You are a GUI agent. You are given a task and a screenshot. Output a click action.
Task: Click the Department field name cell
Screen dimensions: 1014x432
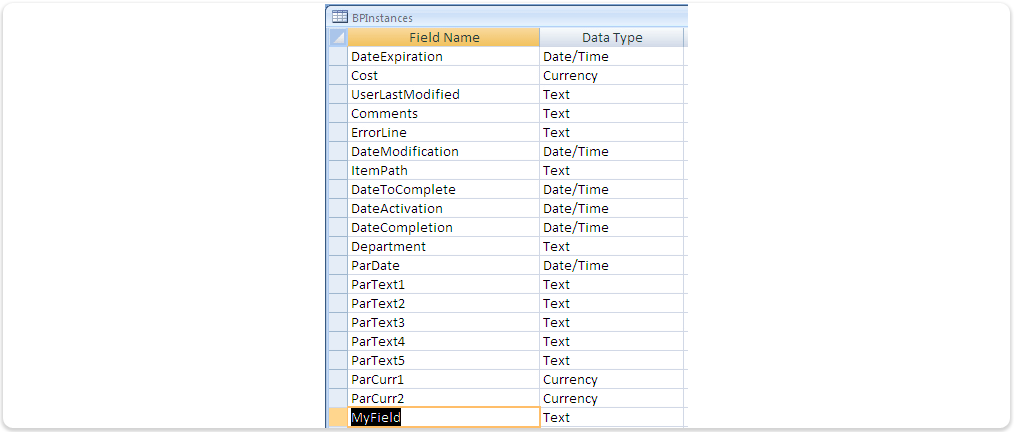[444, 247]
